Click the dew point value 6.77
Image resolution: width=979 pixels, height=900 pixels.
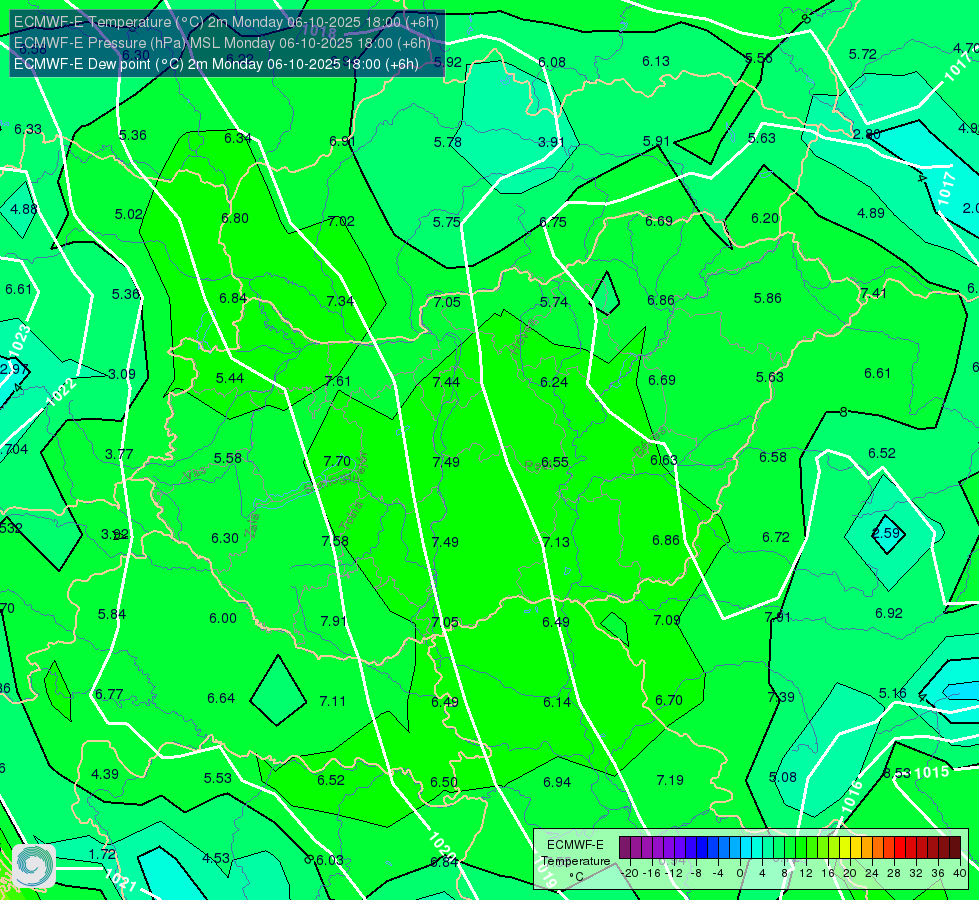coord(109,694)
